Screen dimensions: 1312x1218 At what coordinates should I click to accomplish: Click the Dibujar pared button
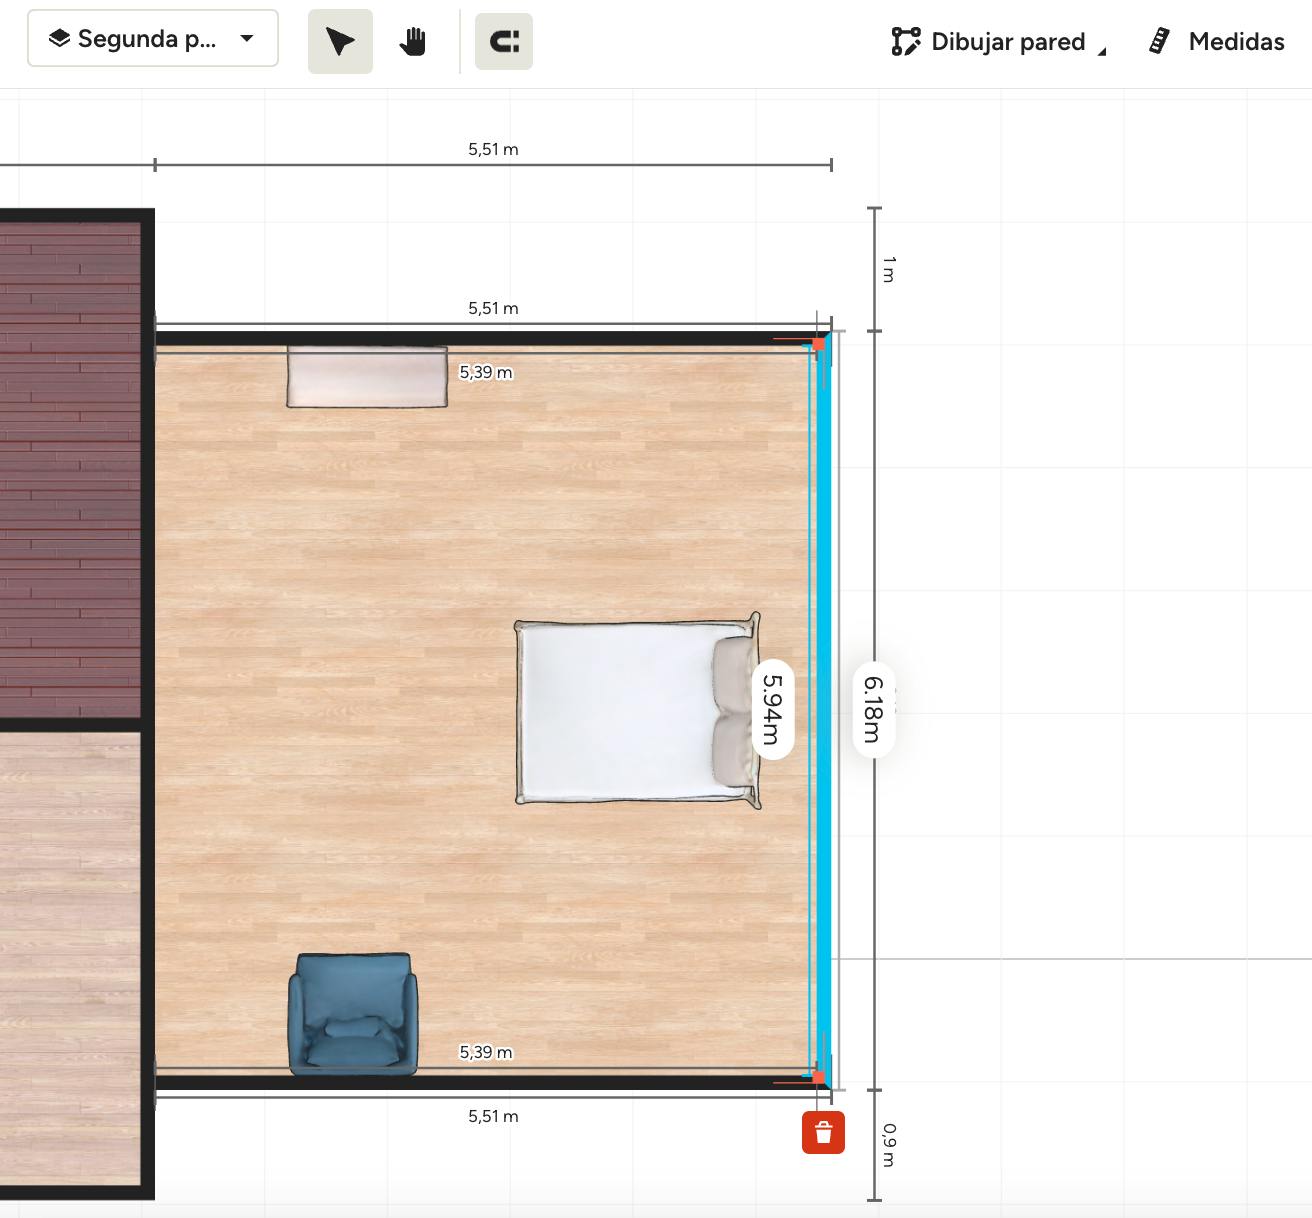(x=1007, y=42)
